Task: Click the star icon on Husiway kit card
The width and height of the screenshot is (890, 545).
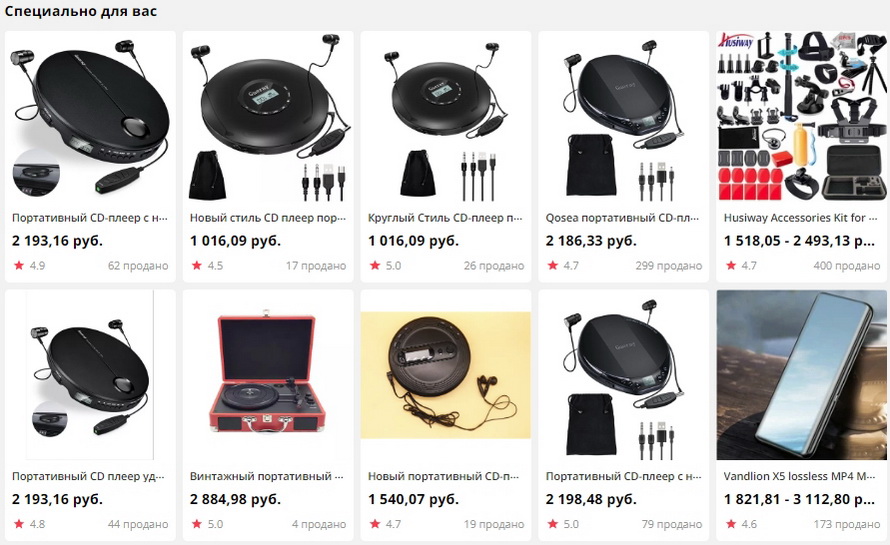Action: (731, 265)
